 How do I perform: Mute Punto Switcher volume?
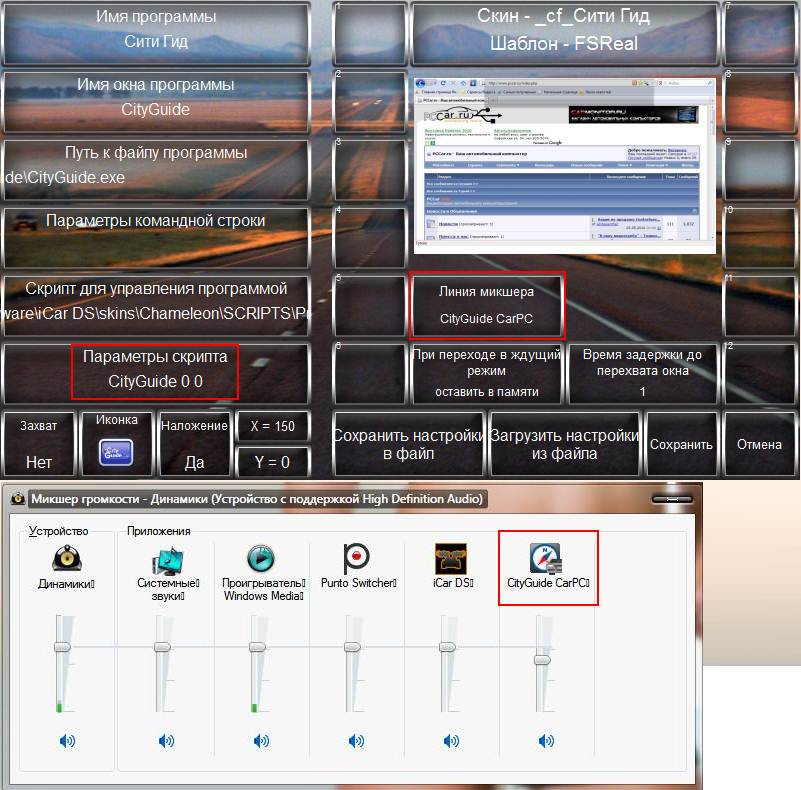356,740
